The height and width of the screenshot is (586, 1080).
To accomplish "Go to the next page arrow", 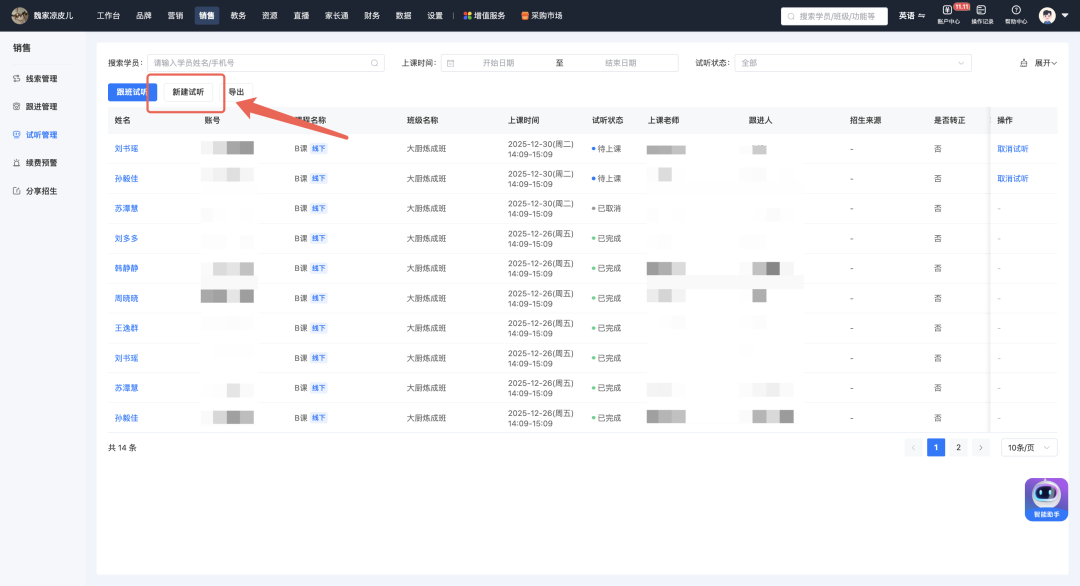I will (981, 448).
